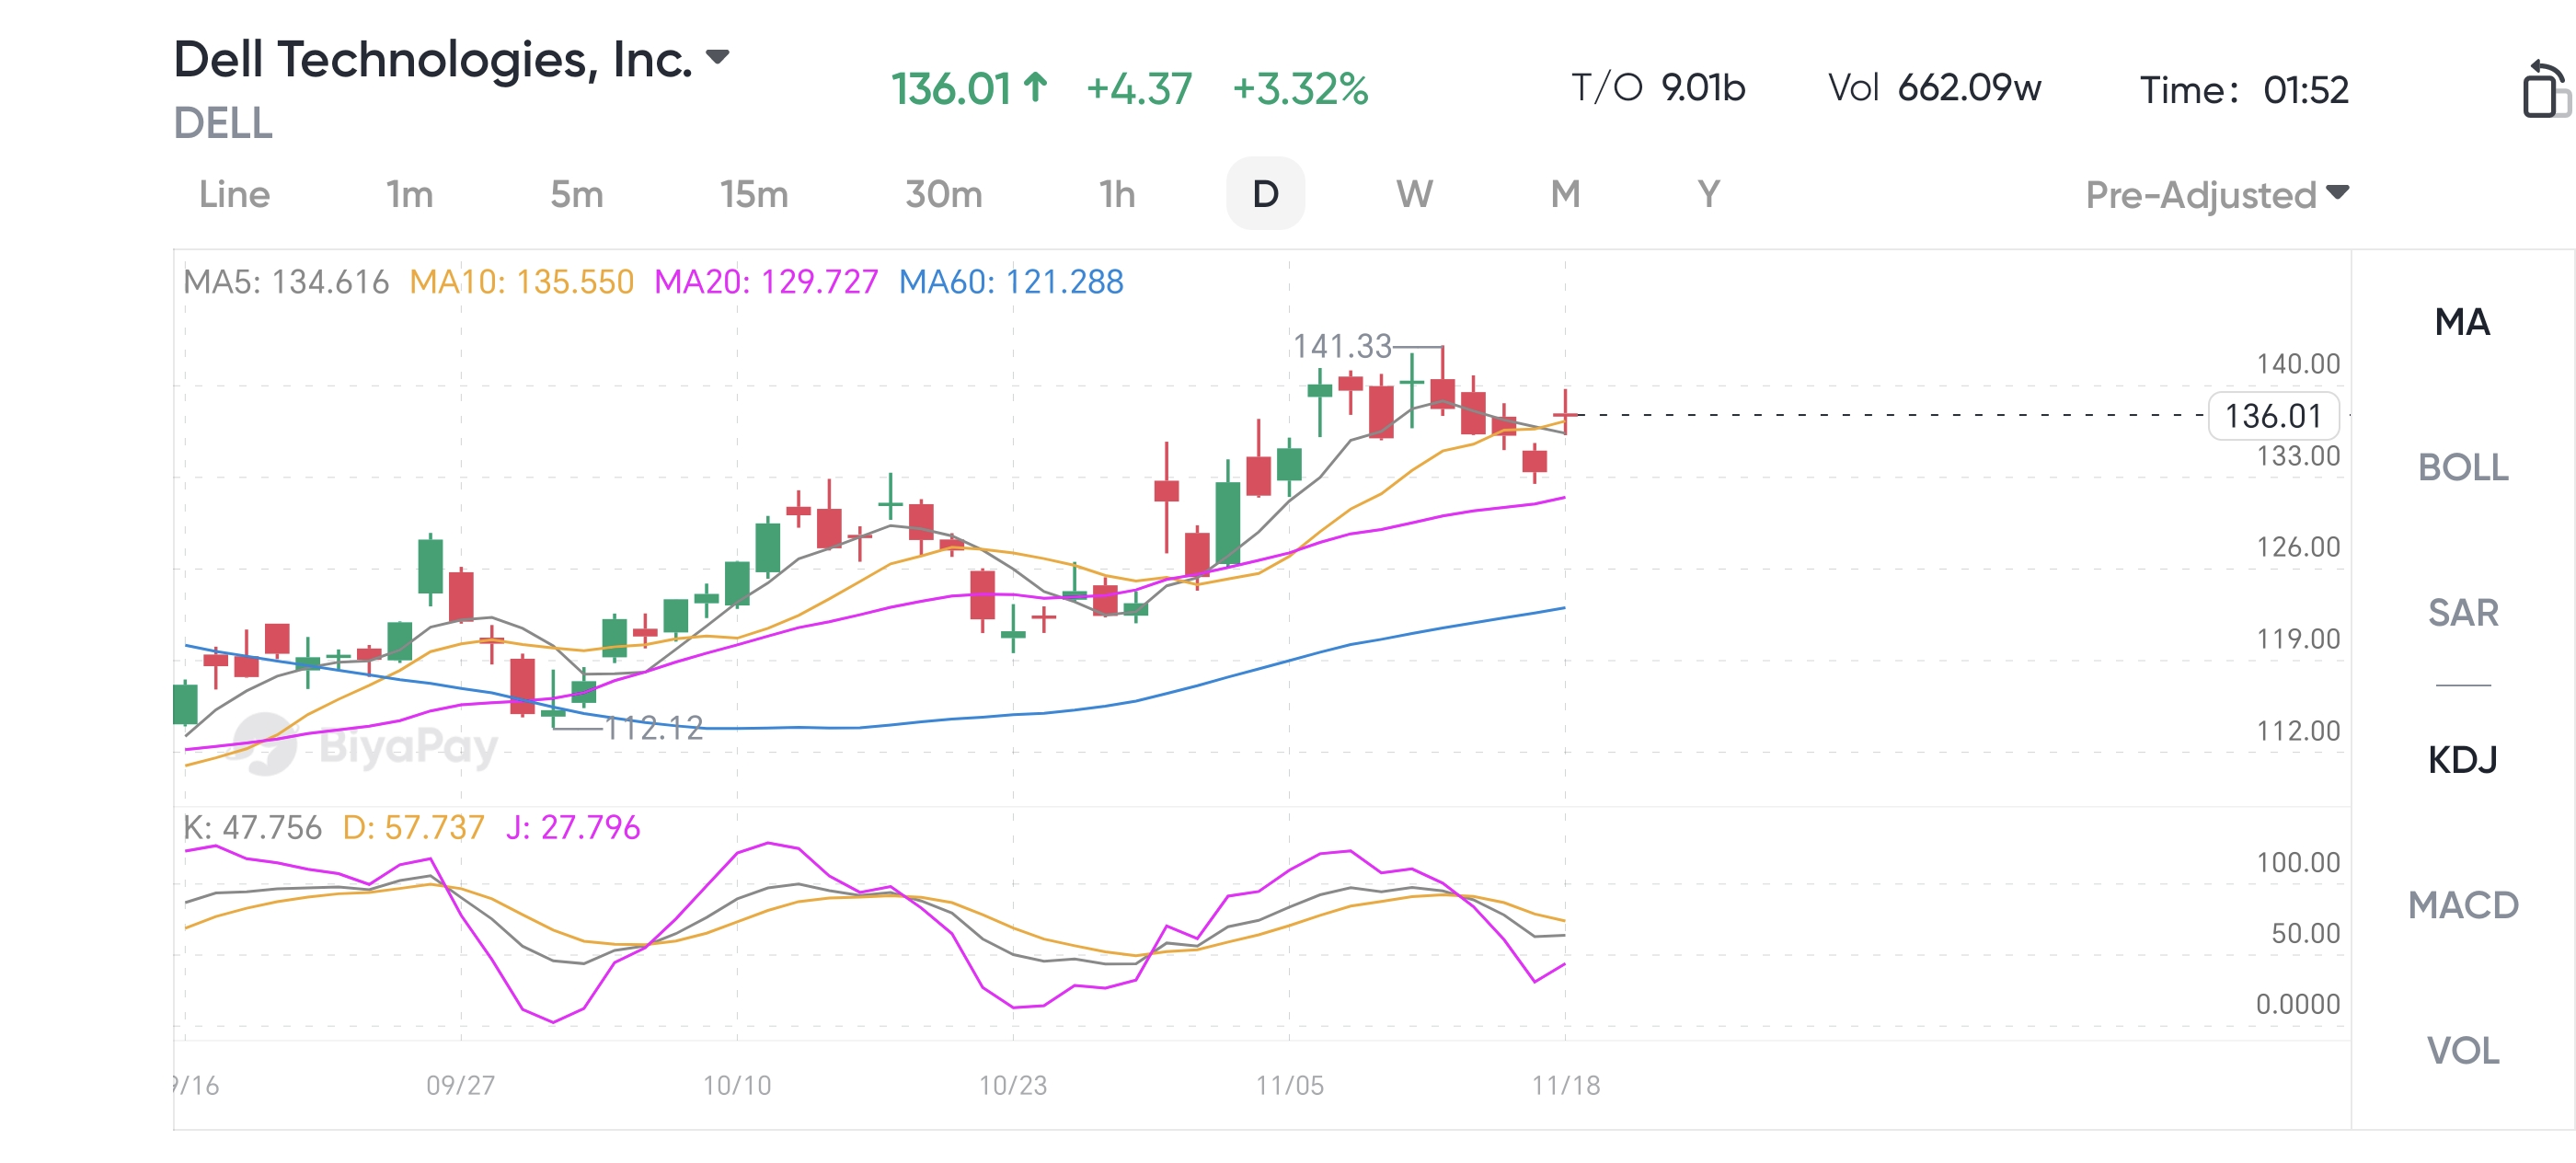Select the W weekly timeframe
Screen dimensions: 2576x1163
coord(1414,194)
